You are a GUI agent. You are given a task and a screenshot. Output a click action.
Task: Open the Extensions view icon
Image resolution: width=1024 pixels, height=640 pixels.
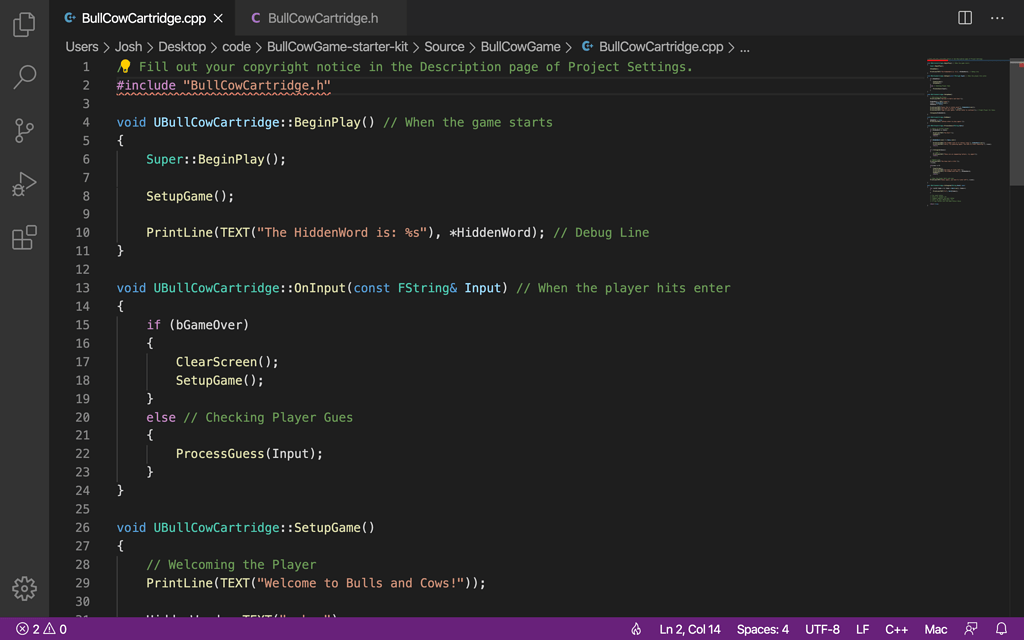(24, 238)
